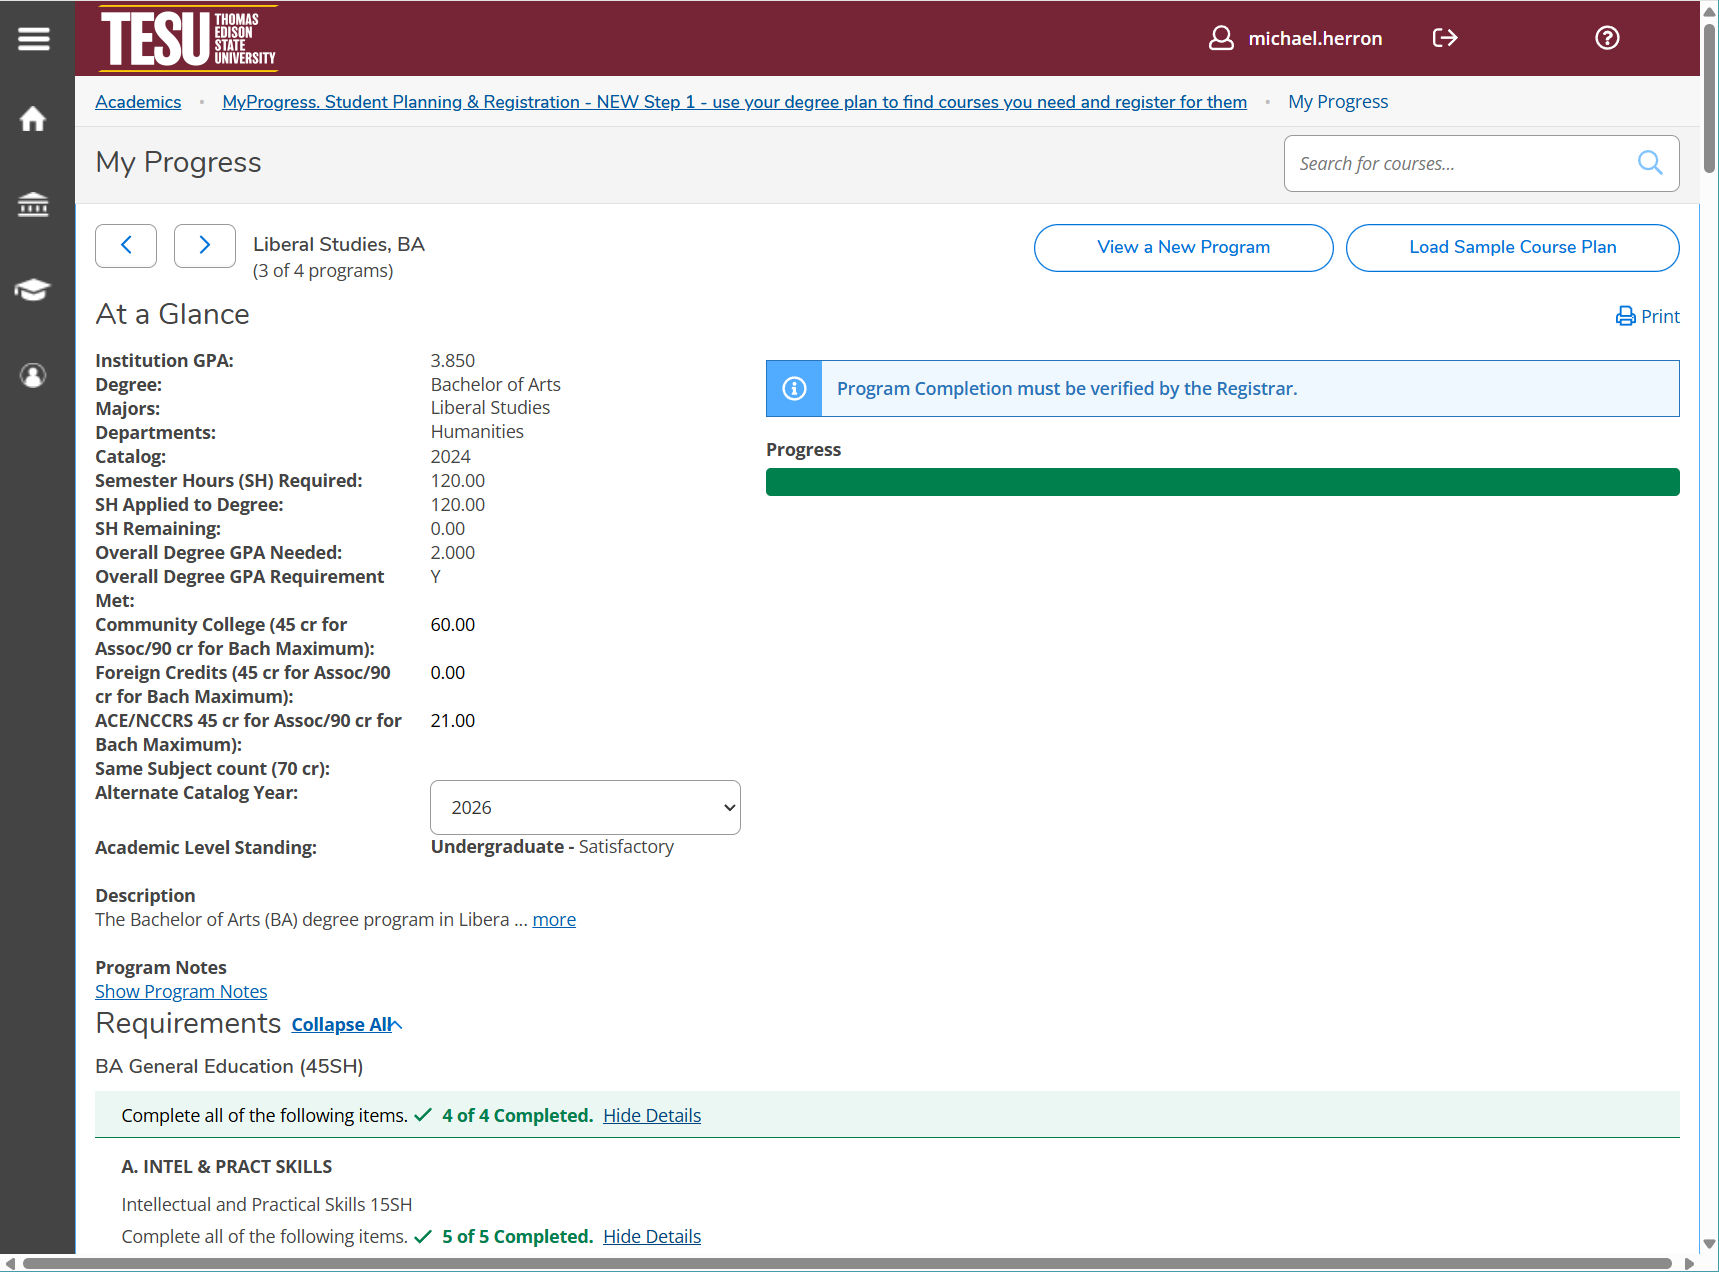The width and height of the screenshot is (1719, 1272).
Task: Open user options sidebar profile icon
Action: pos(33,375)
